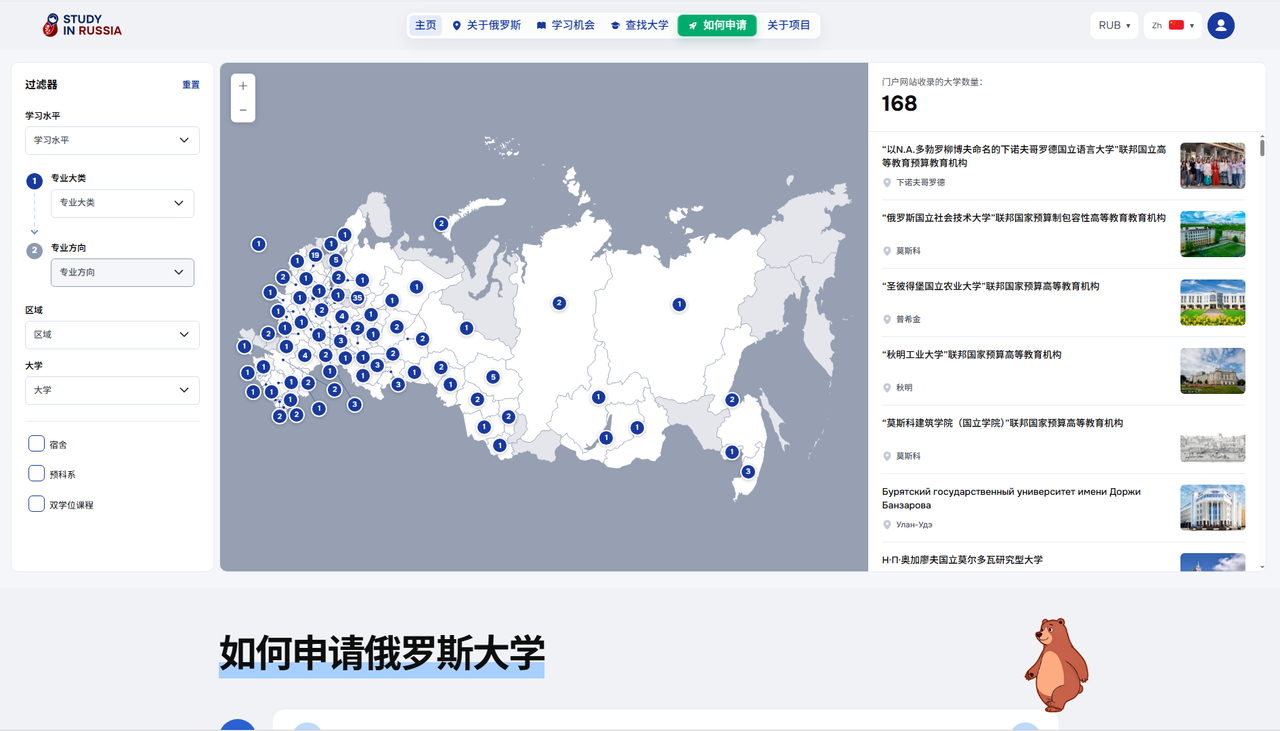Image resolution: width=1280 pixels, height=731 pixels.
Task: Open the 专业方向 dropdown
Action: point(122,272)
